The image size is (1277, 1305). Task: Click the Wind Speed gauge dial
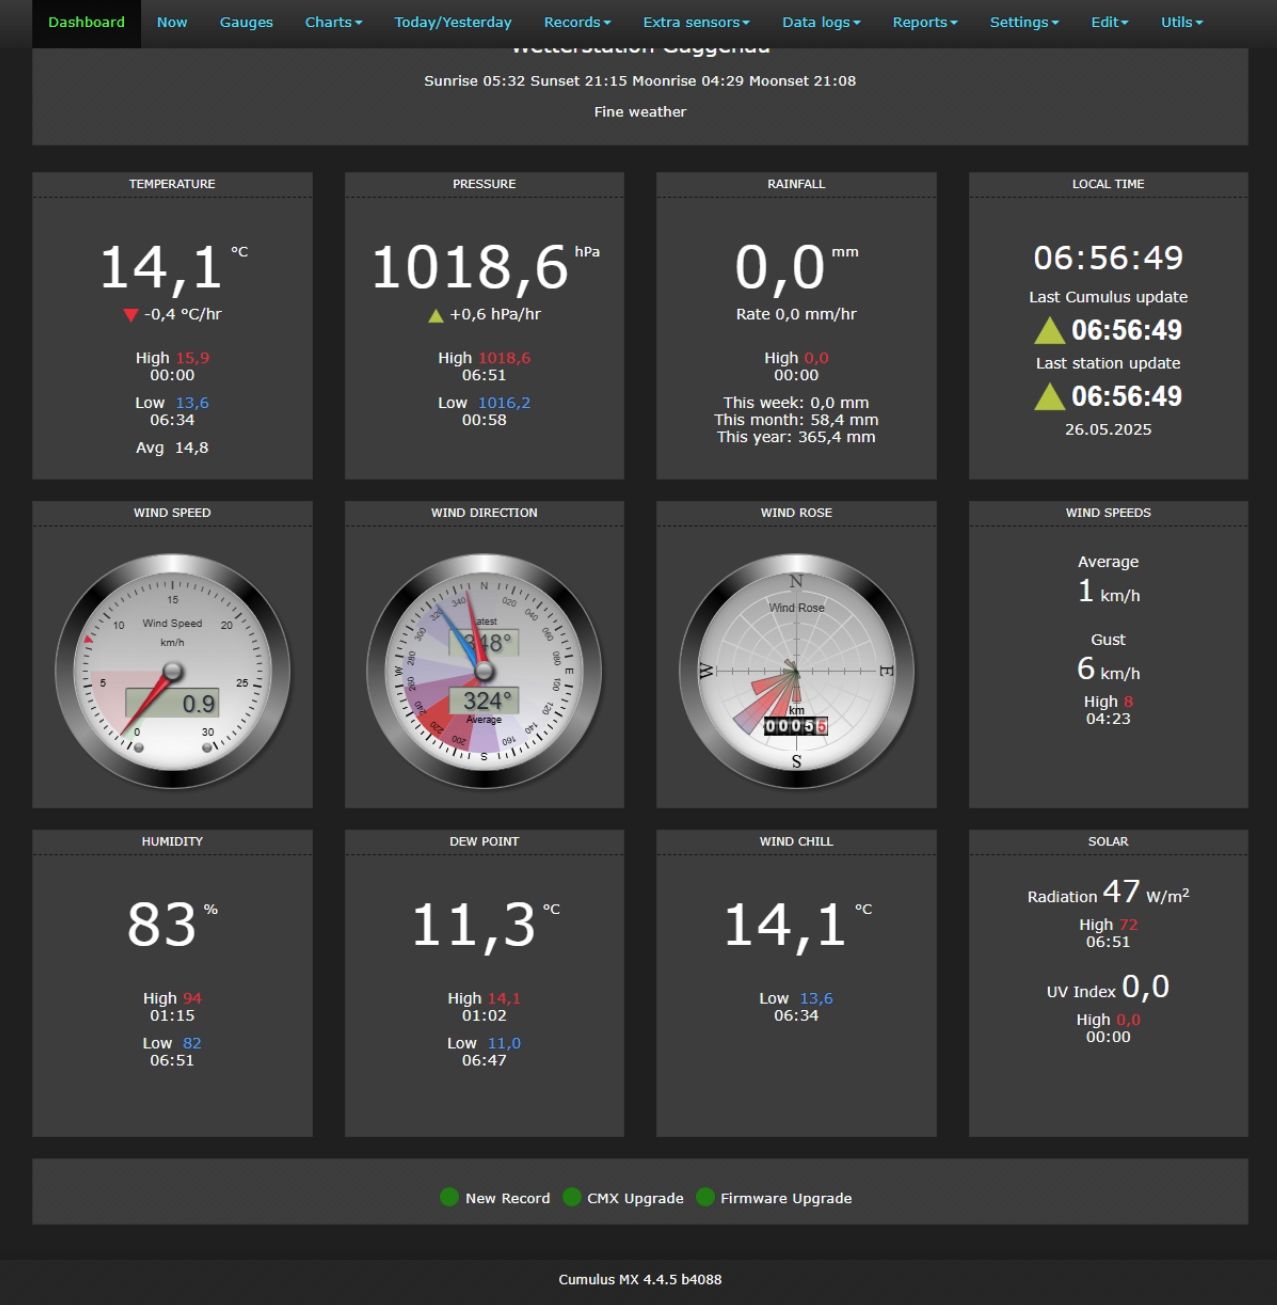pyautogui.click(x=172, y=671)
